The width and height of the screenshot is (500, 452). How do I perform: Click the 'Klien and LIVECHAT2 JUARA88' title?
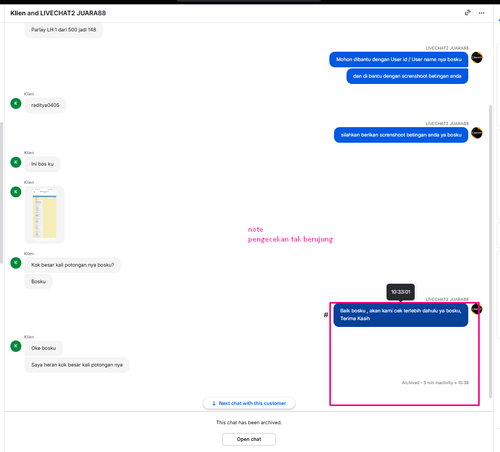point(58,13)
